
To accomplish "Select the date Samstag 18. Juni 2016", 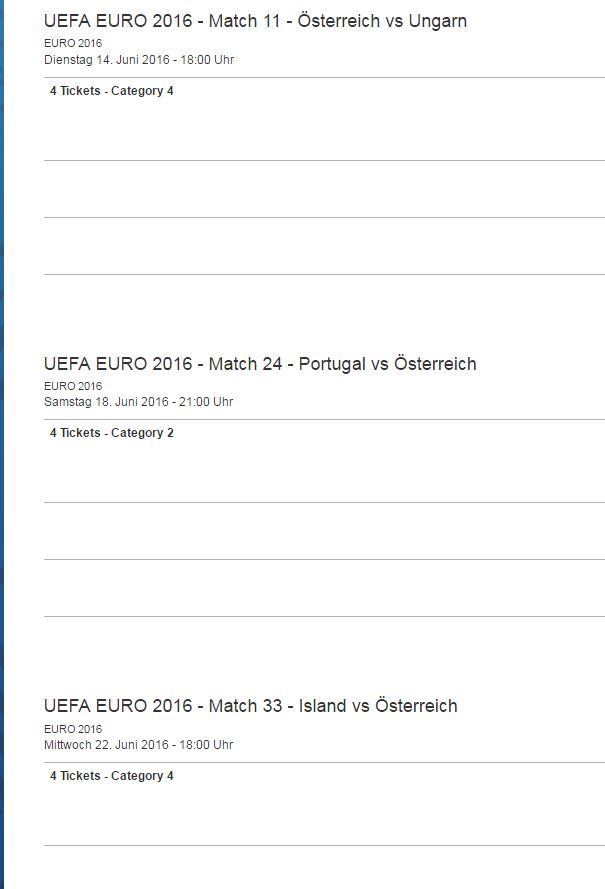I will pyautogui.click(x=138, y=402).
